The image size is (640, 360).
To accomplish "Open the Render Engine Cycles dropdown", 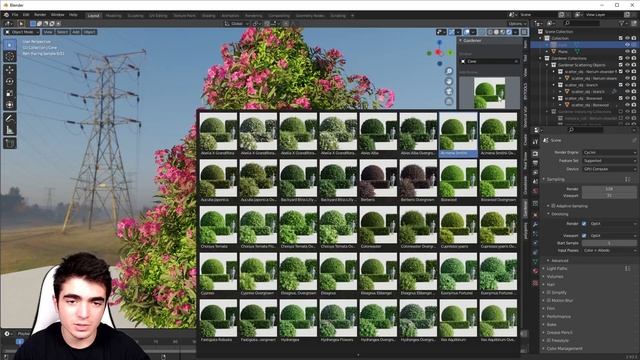I will click(x=609, y=152).
